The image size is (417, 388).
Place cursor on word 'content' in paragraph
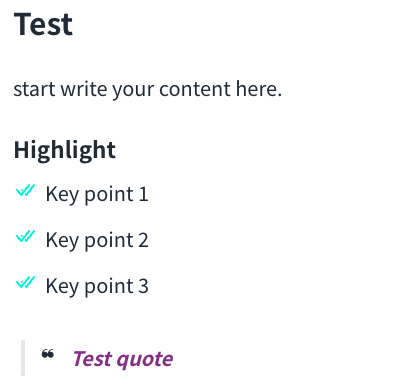(x=195, y=89)
